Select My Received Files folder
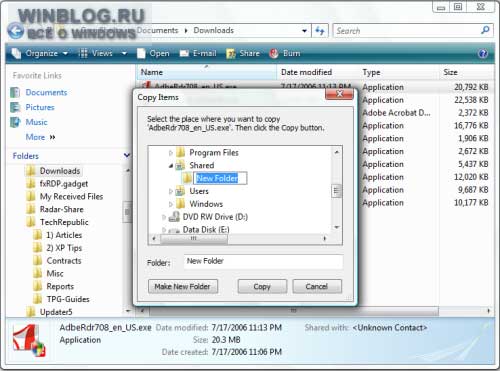The height and width of the screenshot is (371, 500). click(71, 197)
